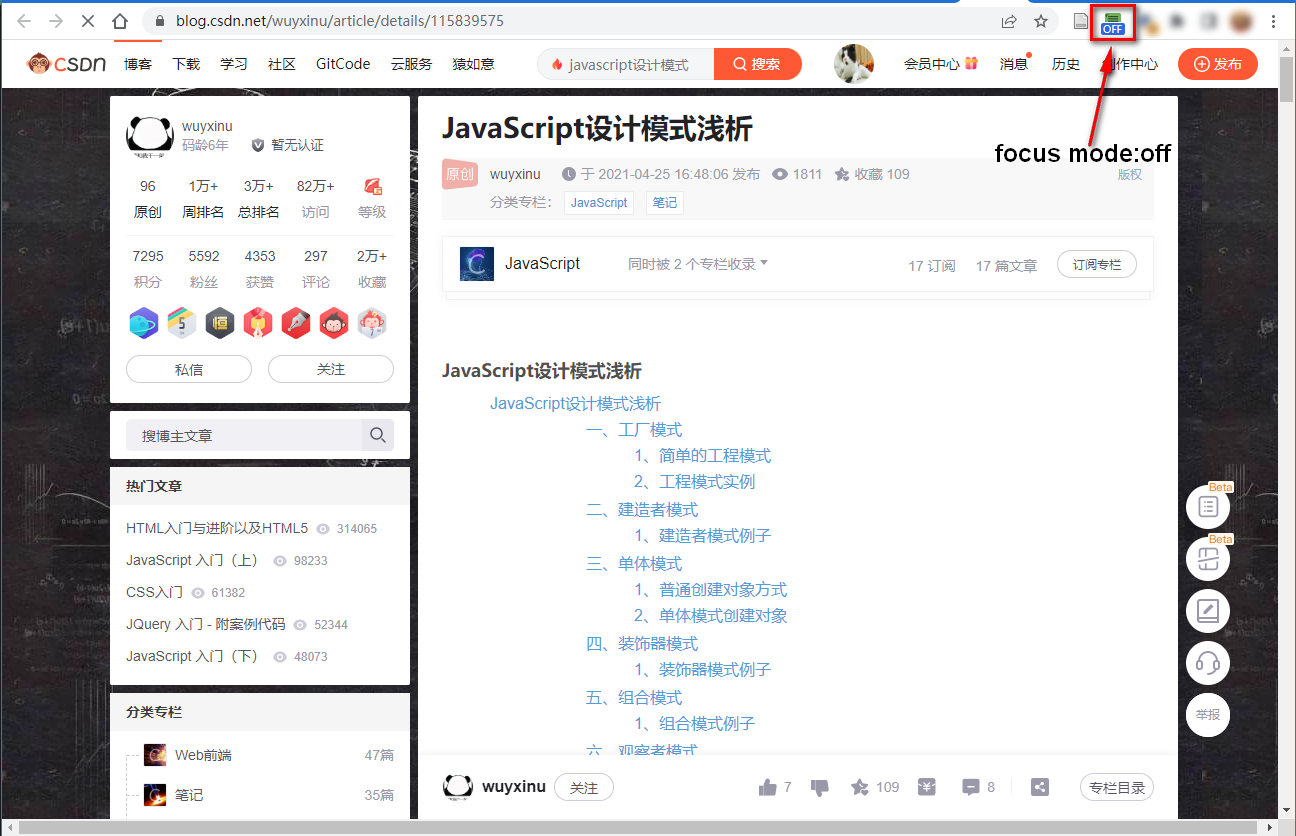Jump to 三、单体模式 section
Screen dimensions: 1296x836
click(634, 564)
